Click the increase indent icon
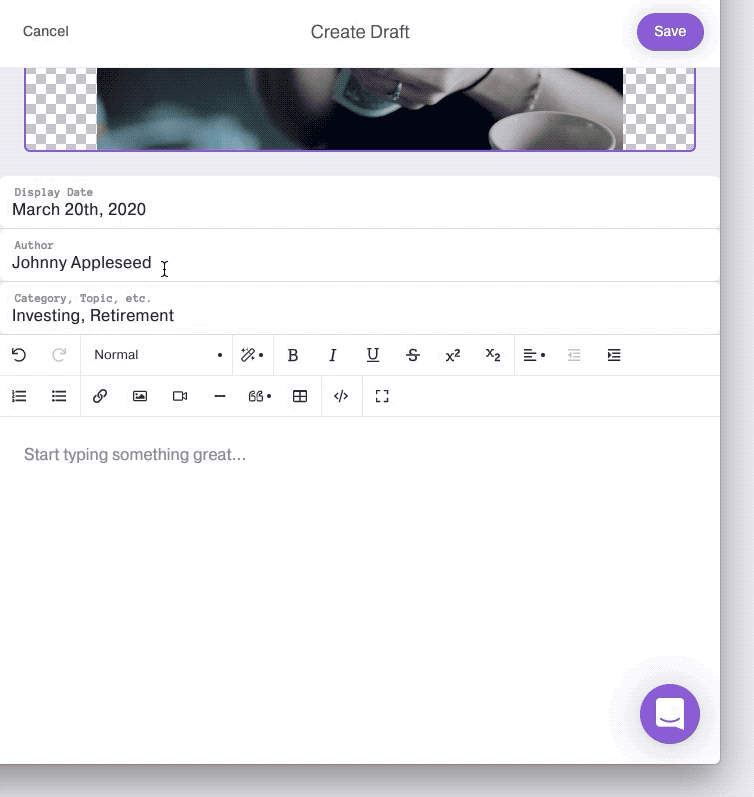754x797 pixels. click(614, 355)
